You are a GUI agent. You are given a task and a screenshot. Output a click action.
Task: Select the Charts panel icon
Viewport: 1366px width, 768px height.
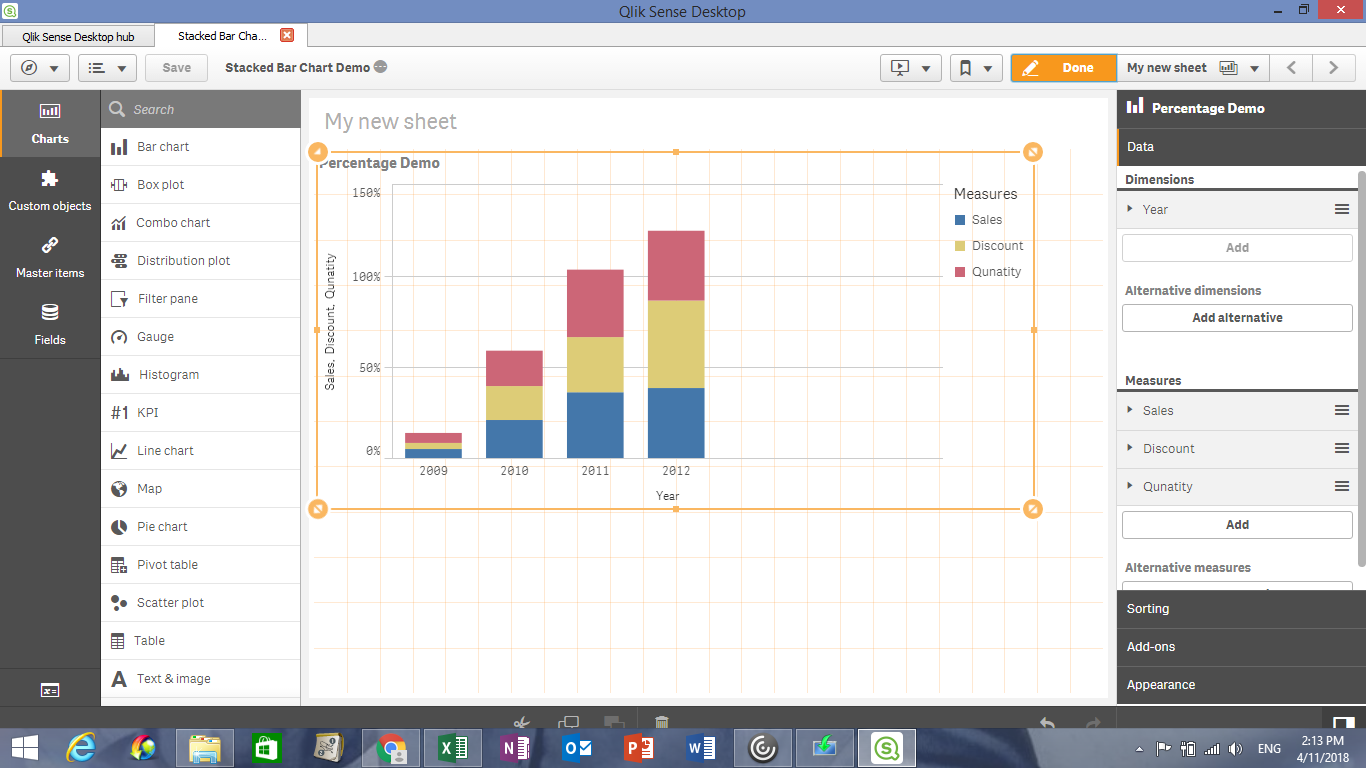coord(50,123)
